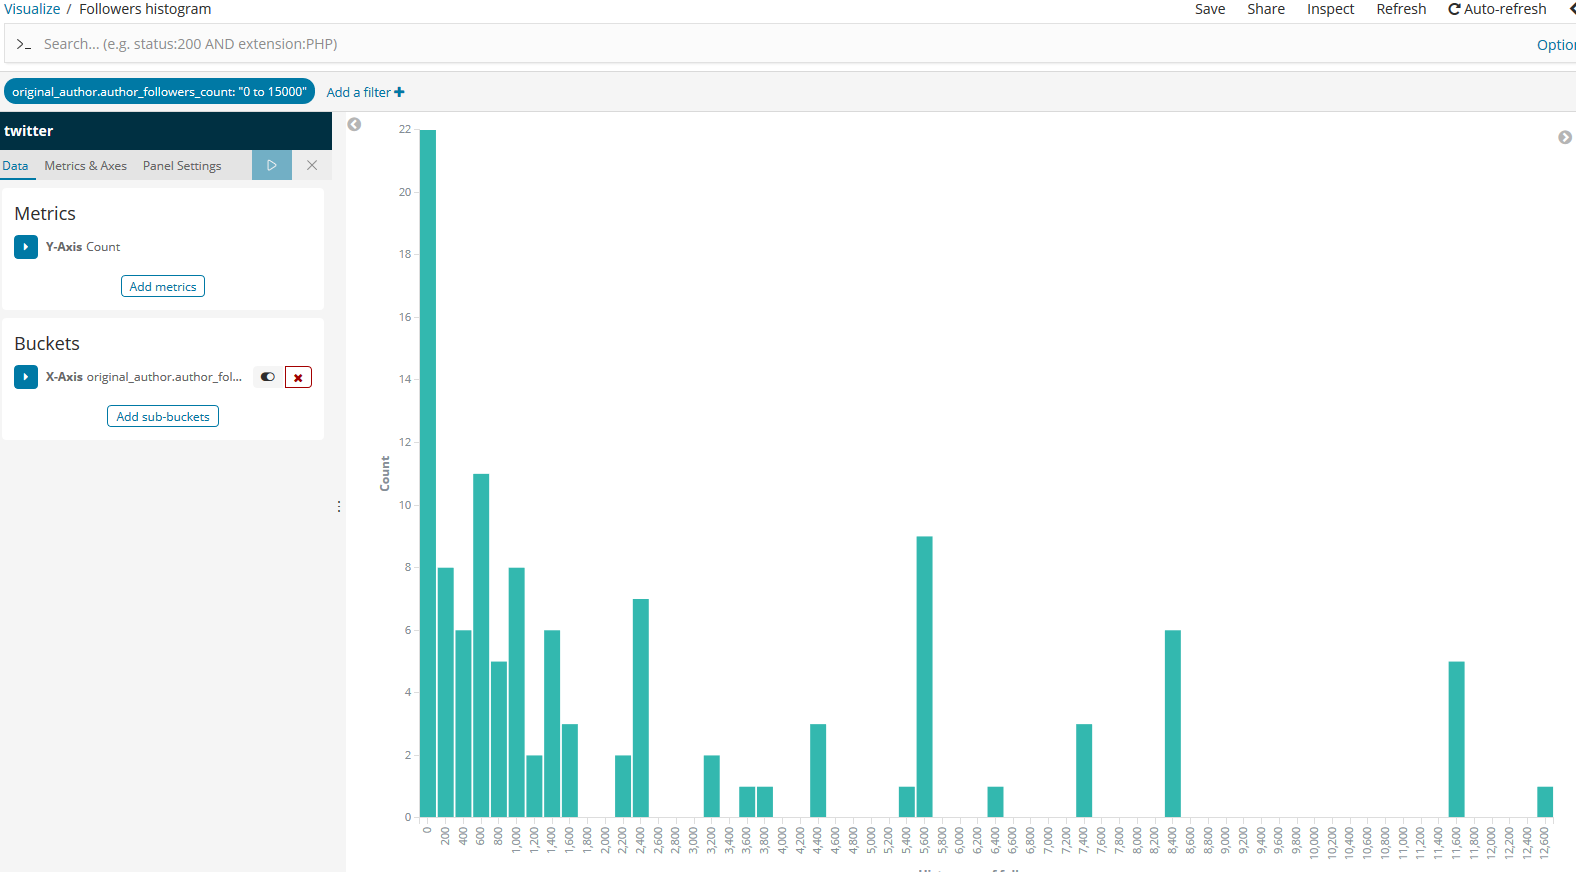
Task: Click the Add metrics button
Action: click(x=163, y=286)
